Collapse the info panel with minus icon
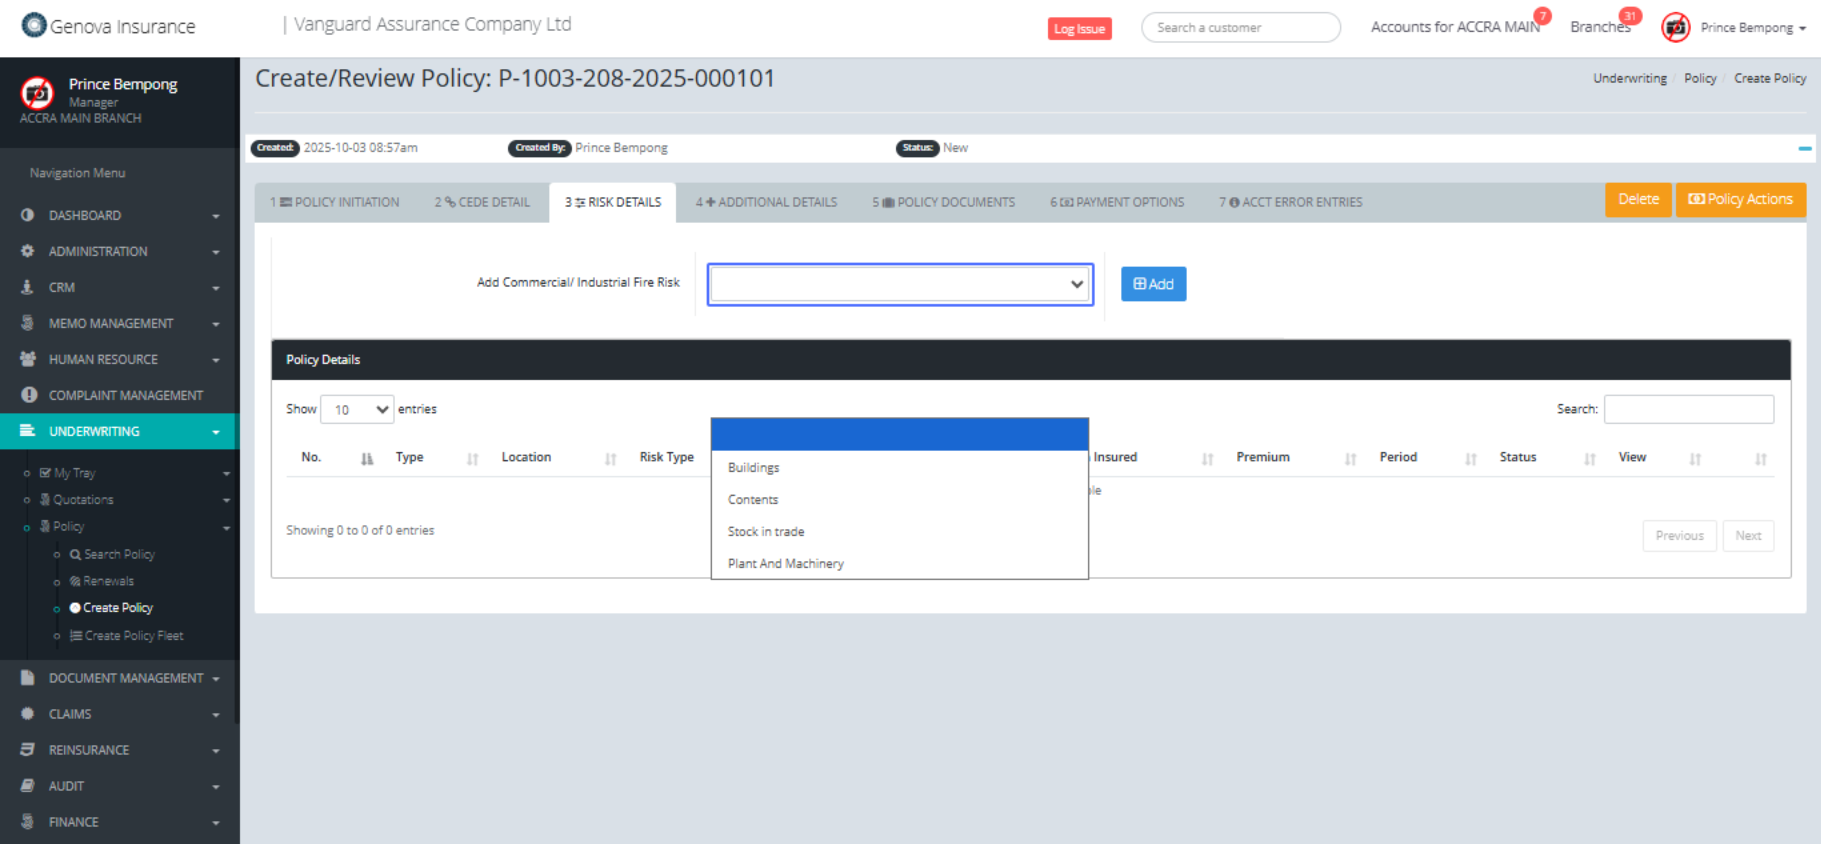The width and height of the screenshot is (1821, 844). (1804, 148)
